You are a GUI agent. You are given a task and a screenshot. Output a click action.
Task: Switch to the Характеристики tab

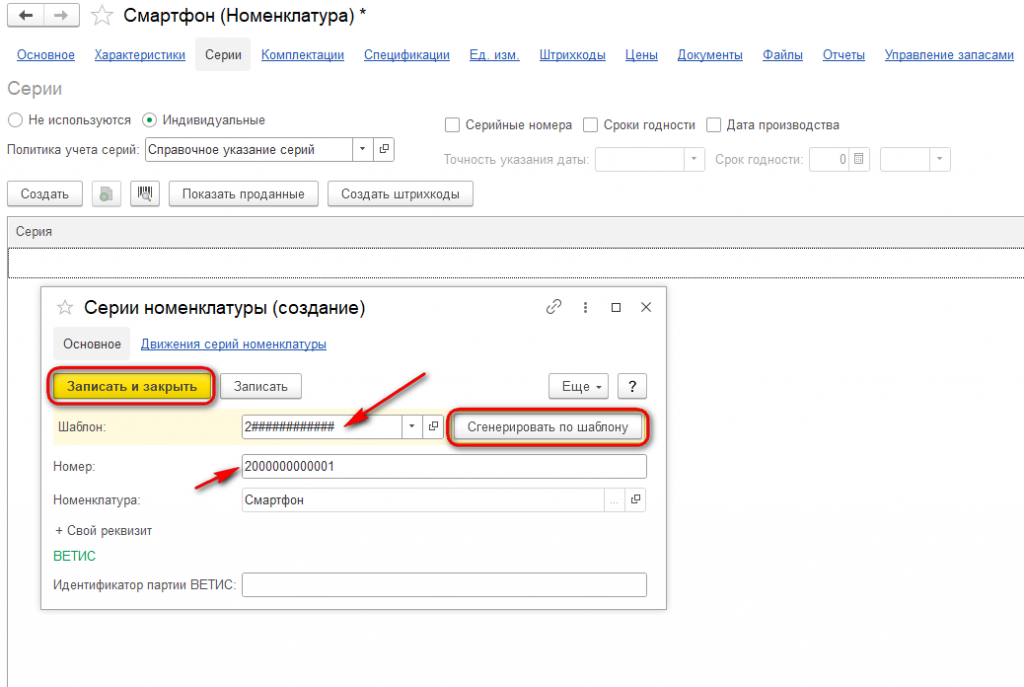click(140, 55)
